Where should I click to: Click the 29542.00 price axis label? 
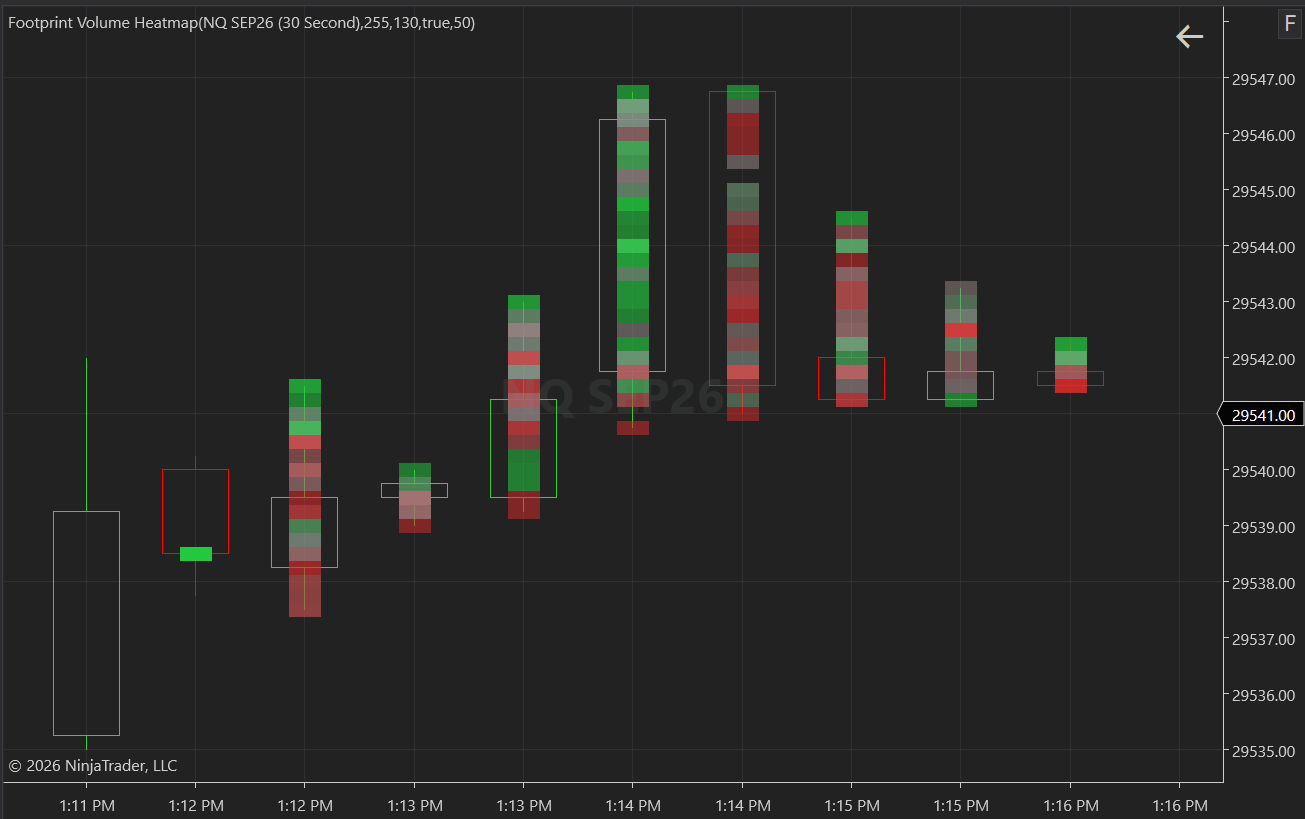tap(1264, 359)
